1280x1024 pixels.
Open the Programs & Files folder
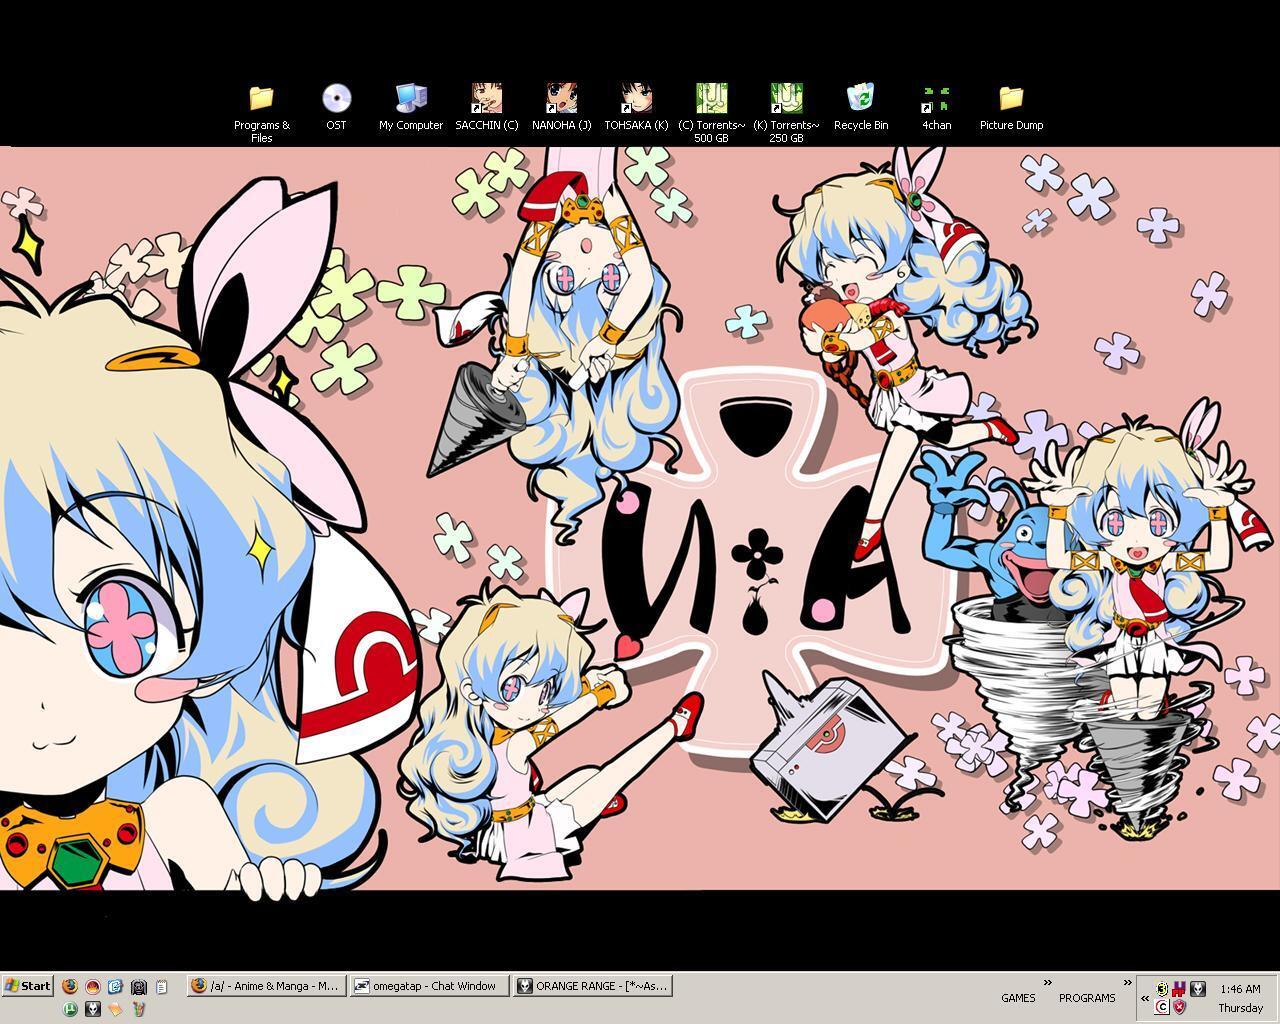point(261,98)
